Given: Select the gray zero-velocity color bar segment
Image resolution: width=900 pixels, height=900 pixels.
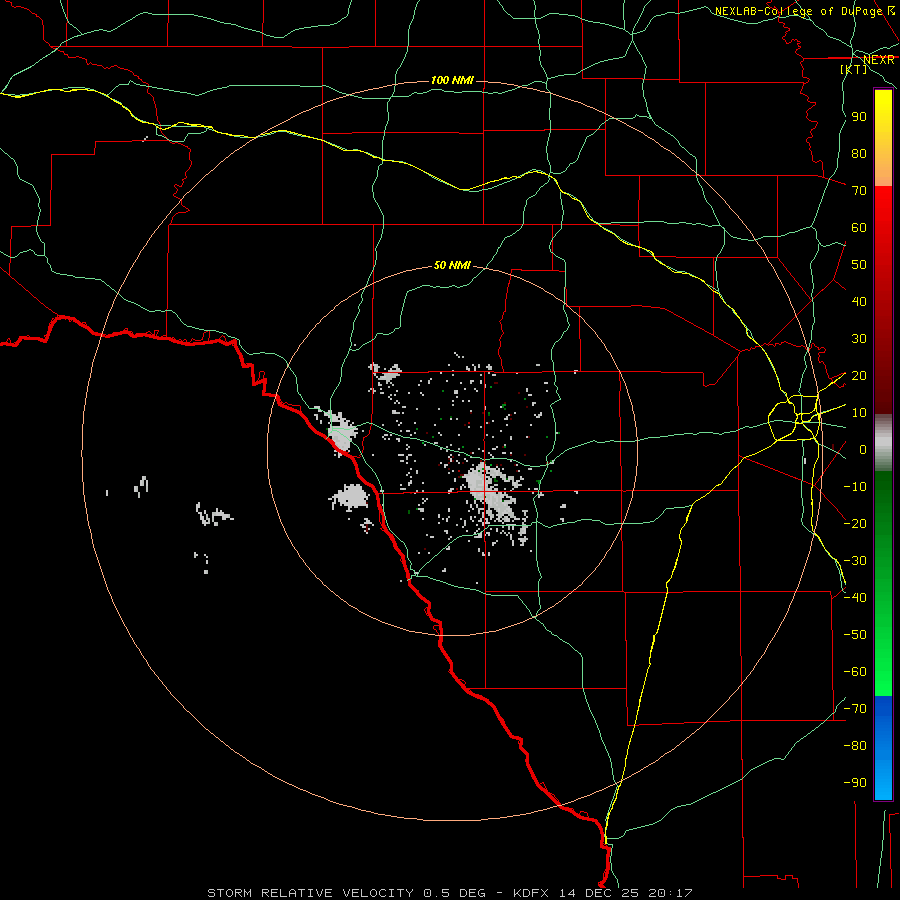Looking at the screenshot, I should (x=883, y=443).
